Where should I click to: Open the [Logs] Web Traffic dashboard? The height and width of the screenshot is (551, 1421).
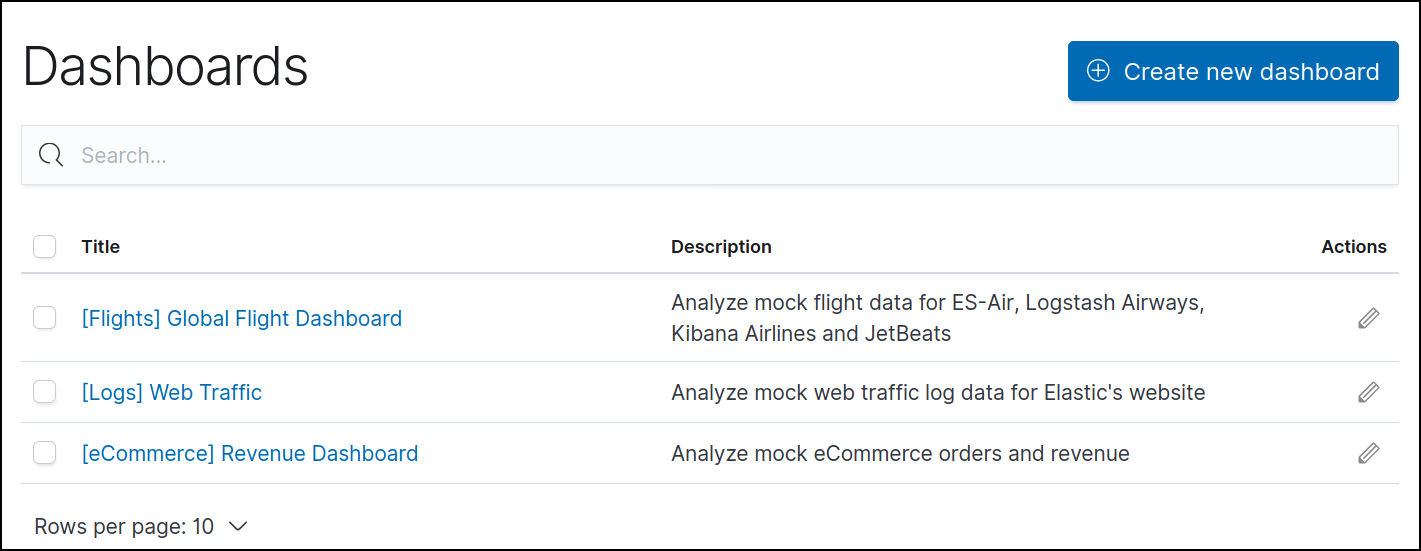click(x=171, y=392)
